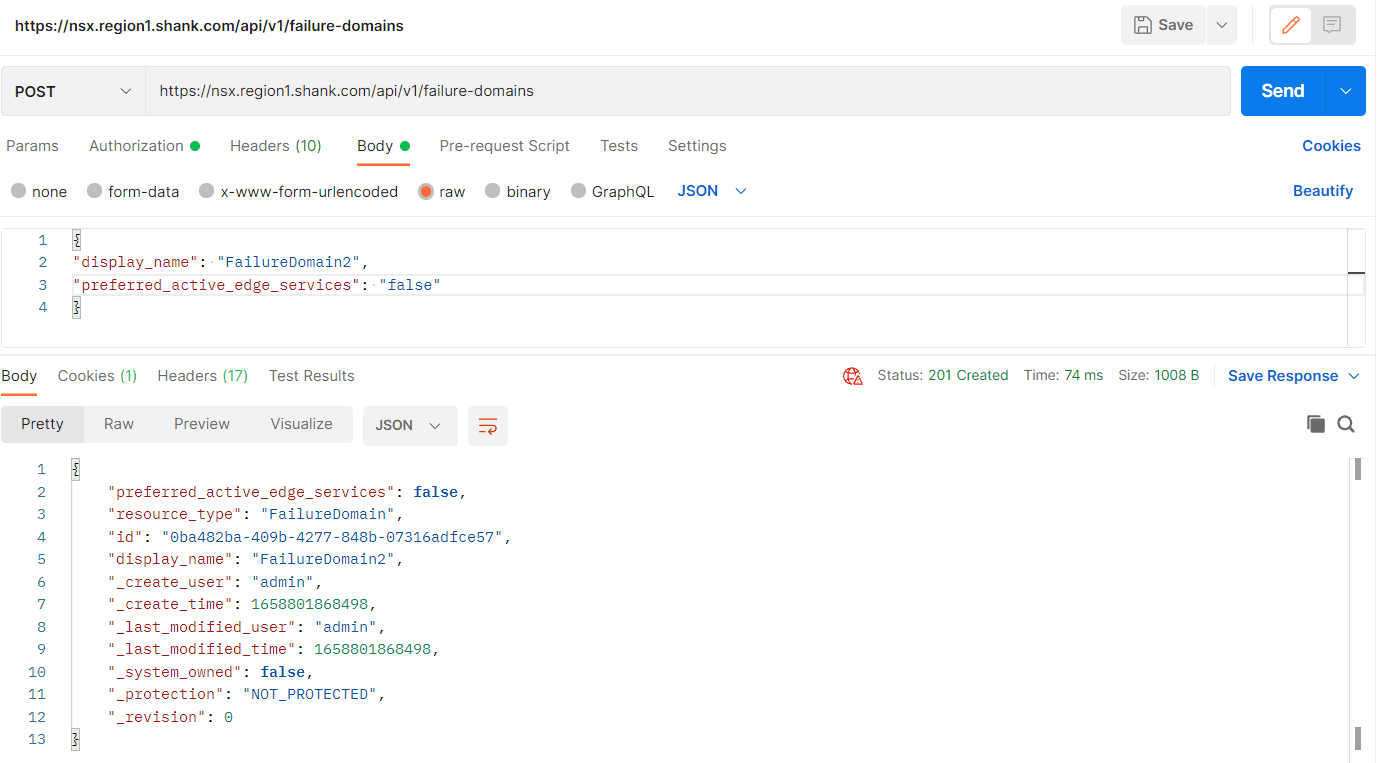Select the binary body radio button
Screen dimensions: 1392x763
pos(492,191)
